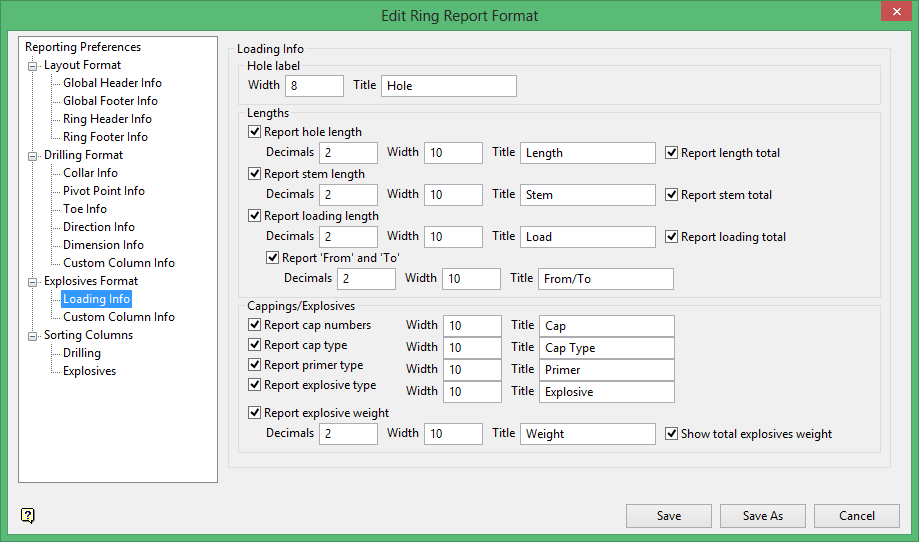Click the Save button
Viewport: 919px width, 542px height.
click(x=669, y=516)
